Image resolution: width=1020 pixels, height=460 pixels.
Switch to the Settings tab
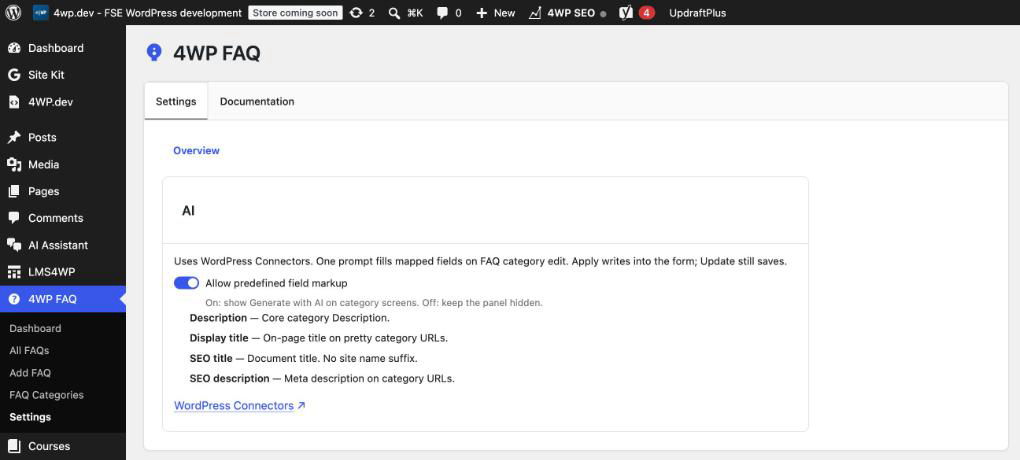176,101
